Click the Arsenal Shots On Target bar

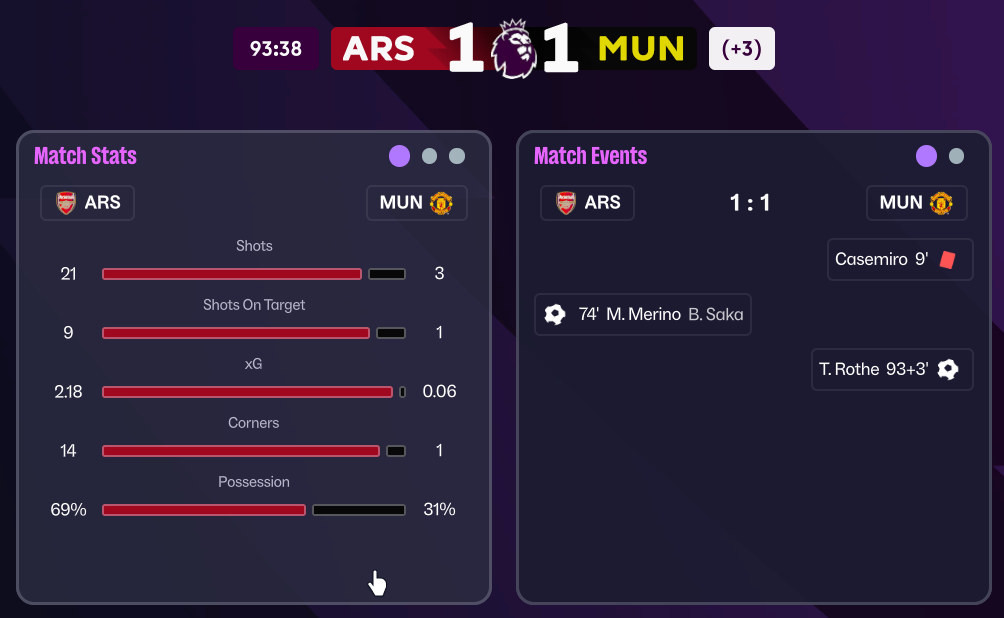coord(236,333)
